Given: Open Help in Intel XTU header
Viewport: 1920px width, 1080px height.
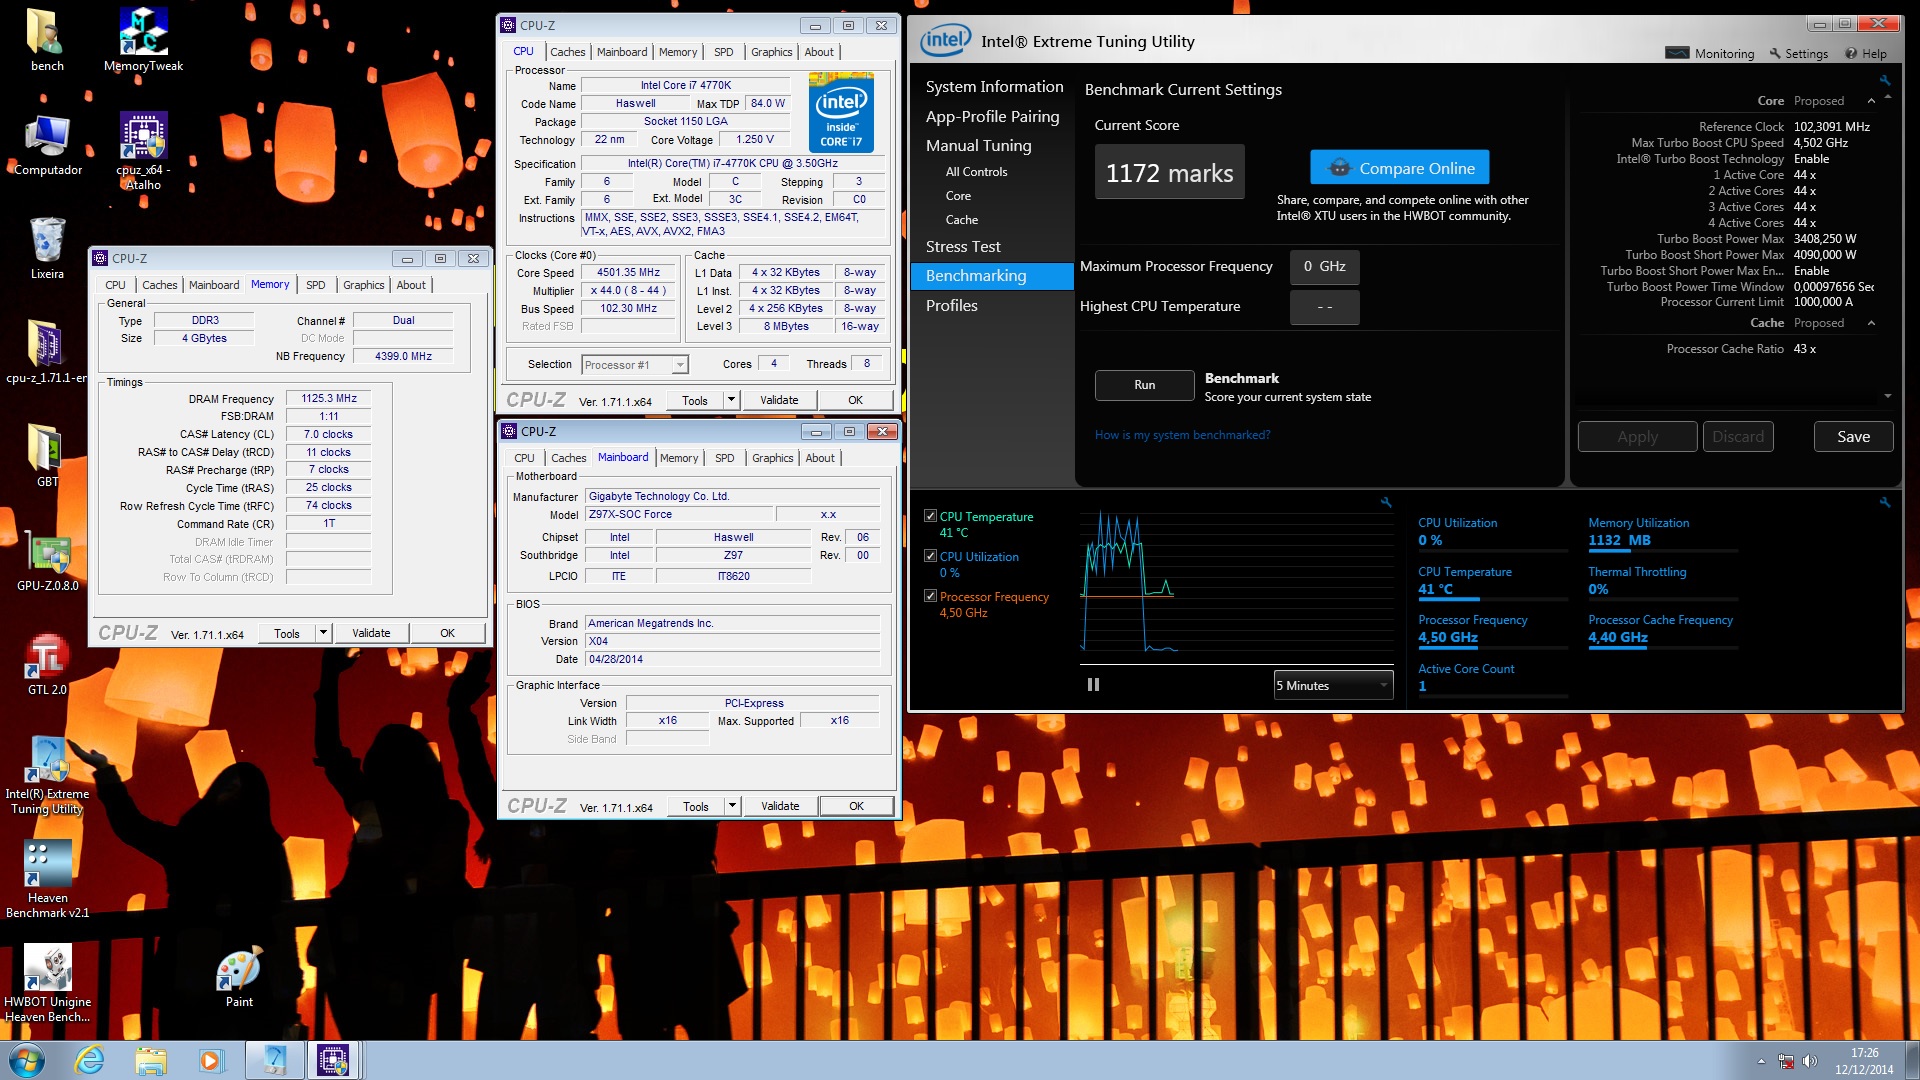Looking at the screenshot, I should tap(1866, 54).
